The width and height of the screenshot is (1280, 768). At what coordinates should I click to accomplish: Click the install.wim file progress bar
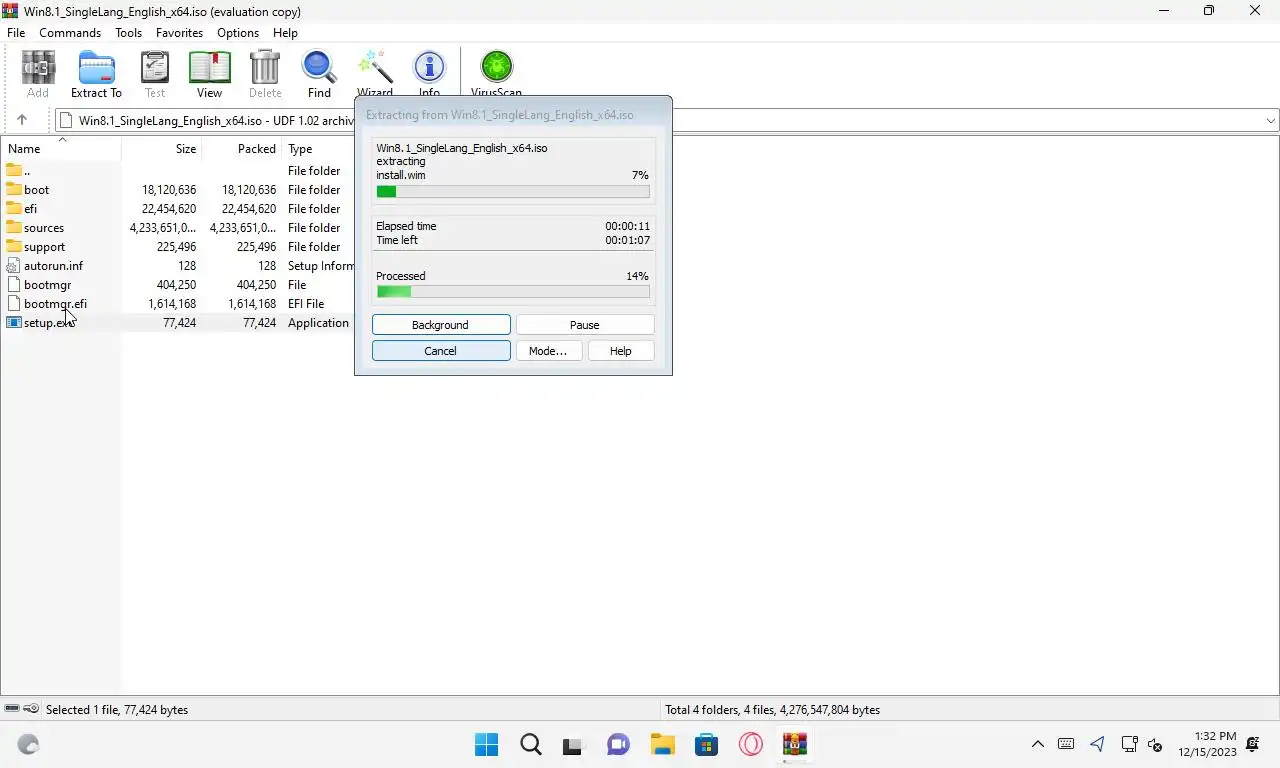tap(513, 191)
